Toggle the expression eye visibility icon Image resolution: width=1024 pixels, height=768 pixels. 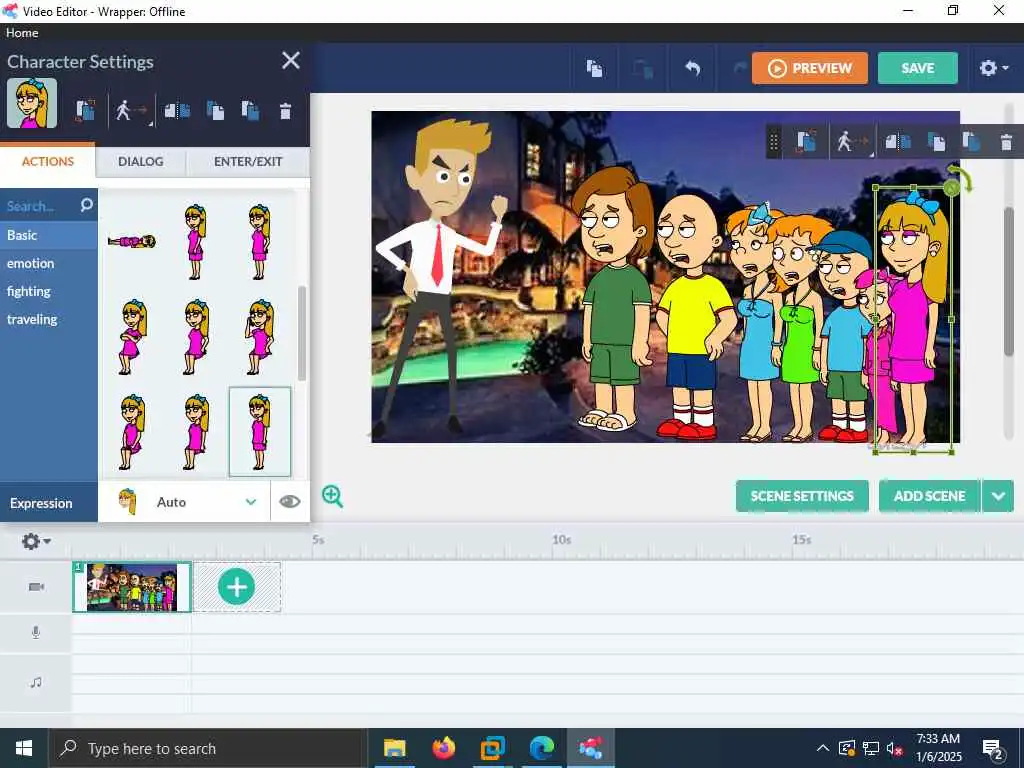click(x=289, y=502)
